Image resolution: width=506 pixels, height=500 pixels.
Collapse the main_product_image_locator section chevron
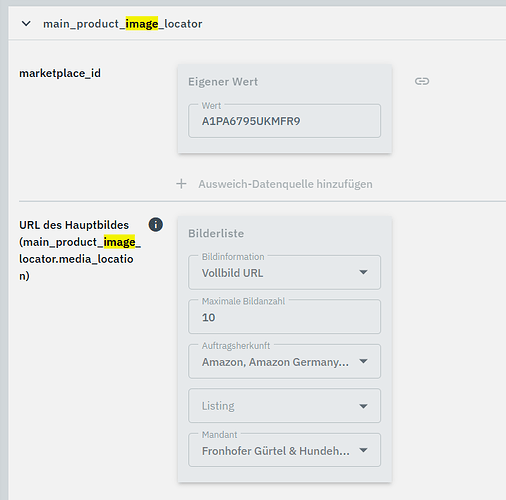click(x=26, y=24)
